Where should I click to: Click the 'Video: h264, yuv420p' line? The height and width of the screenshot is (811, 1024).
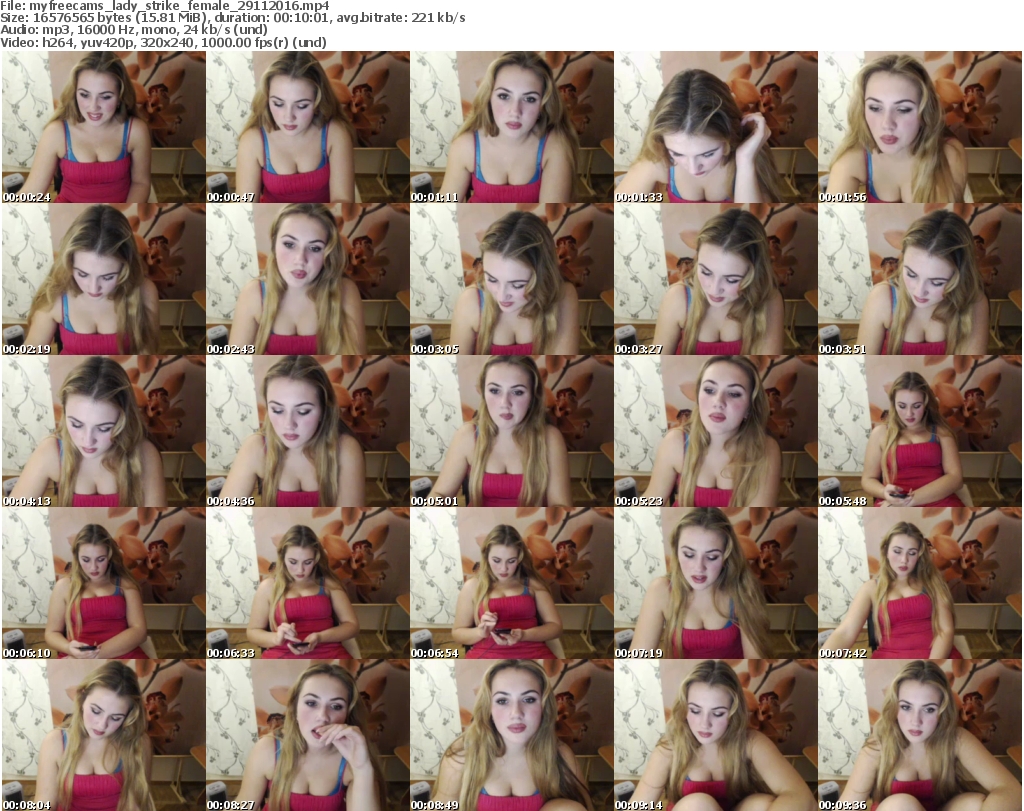(x=163, y=42)
